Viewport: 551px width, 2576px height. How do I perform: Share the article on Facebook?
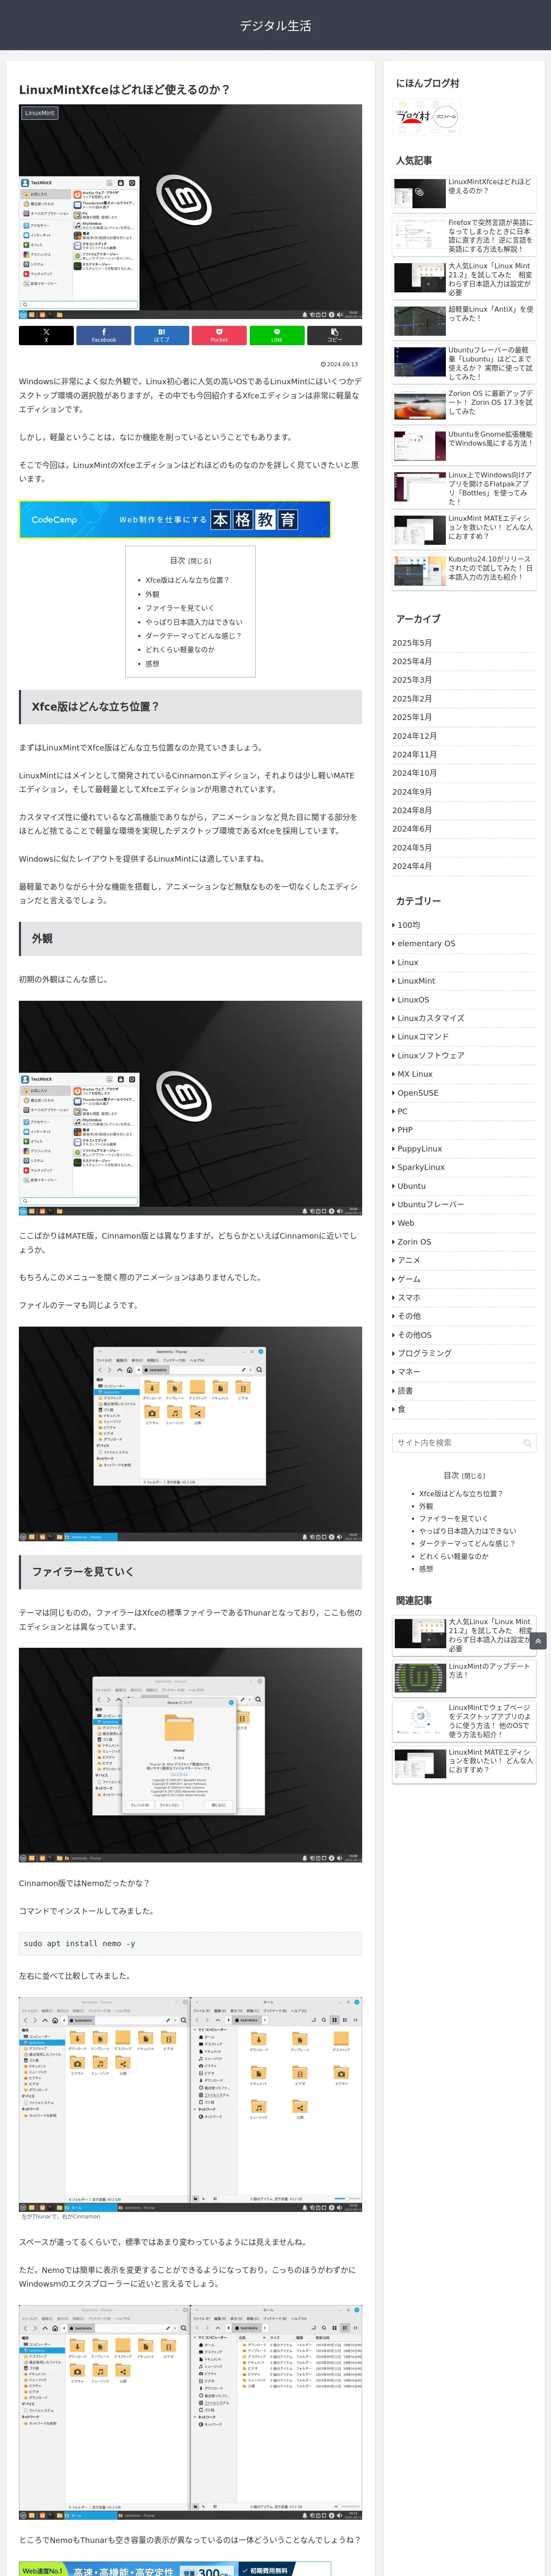pos(104,335)
